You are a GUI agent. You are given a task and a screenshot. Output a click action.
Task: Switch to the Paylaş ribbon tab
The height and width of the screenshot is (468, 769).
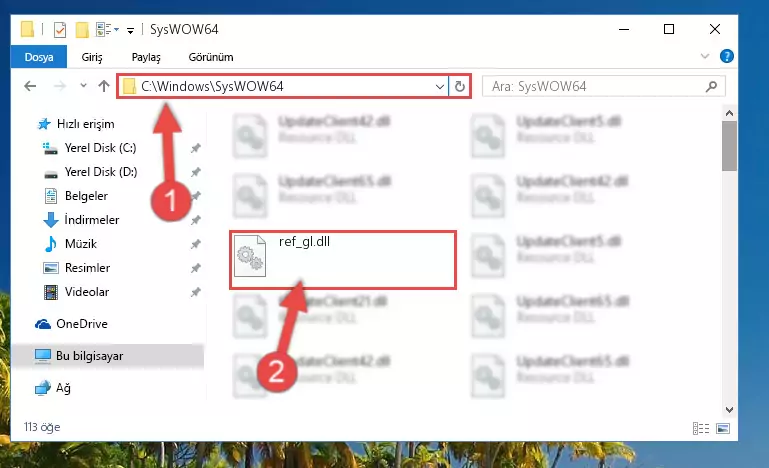(x=146, y=57)
